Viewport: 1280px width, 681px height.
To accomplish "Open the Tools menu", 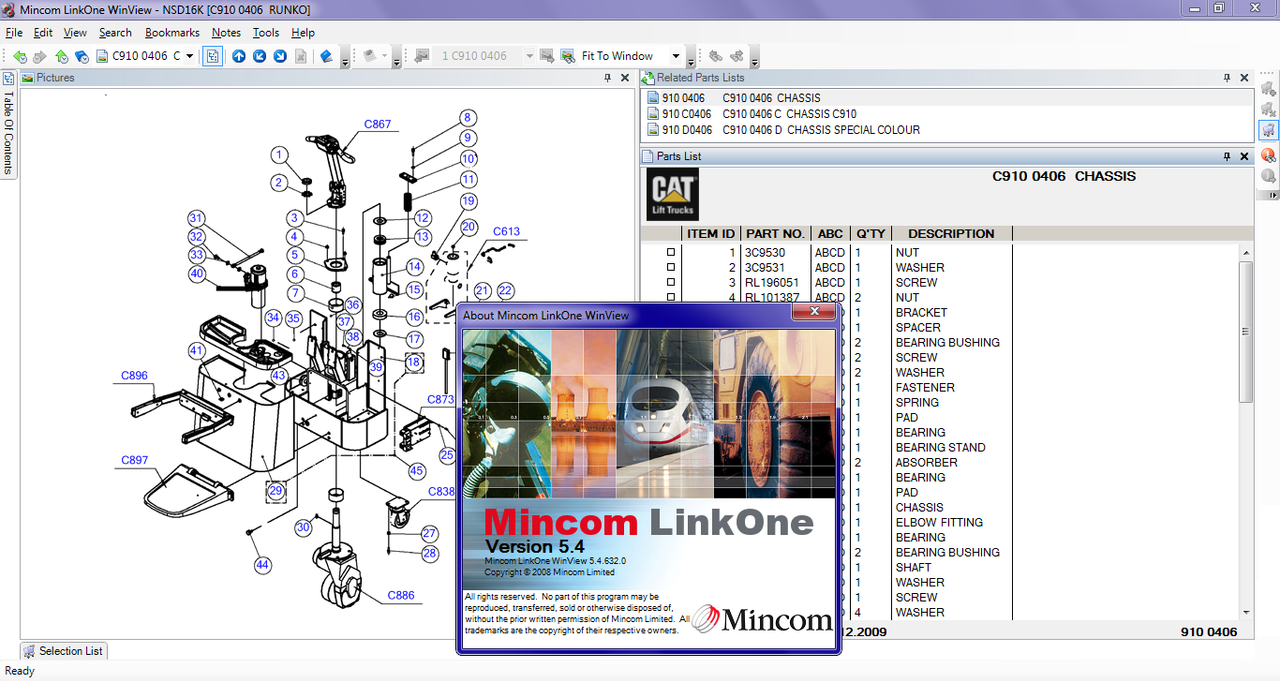I will [266, 33].
